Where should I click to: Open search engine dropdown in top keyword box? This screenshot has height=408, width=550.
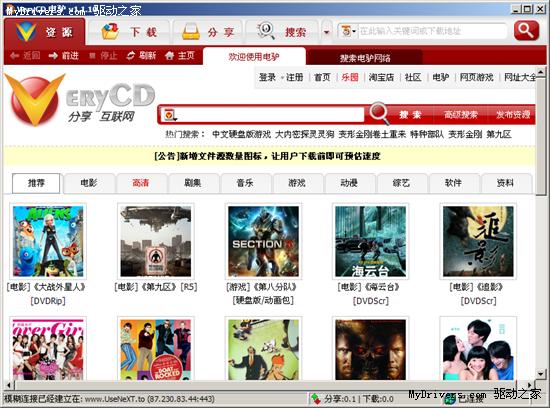click(348, 31)
